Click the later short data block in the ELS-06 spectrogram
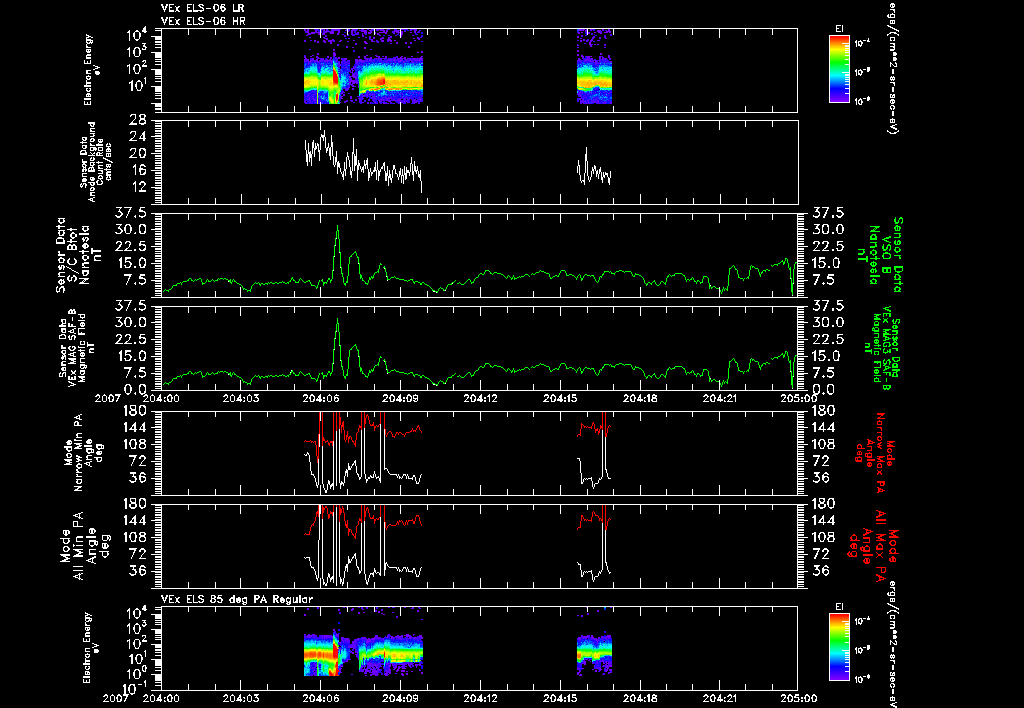The image size is (1024, 708). (x=594, y=67)
